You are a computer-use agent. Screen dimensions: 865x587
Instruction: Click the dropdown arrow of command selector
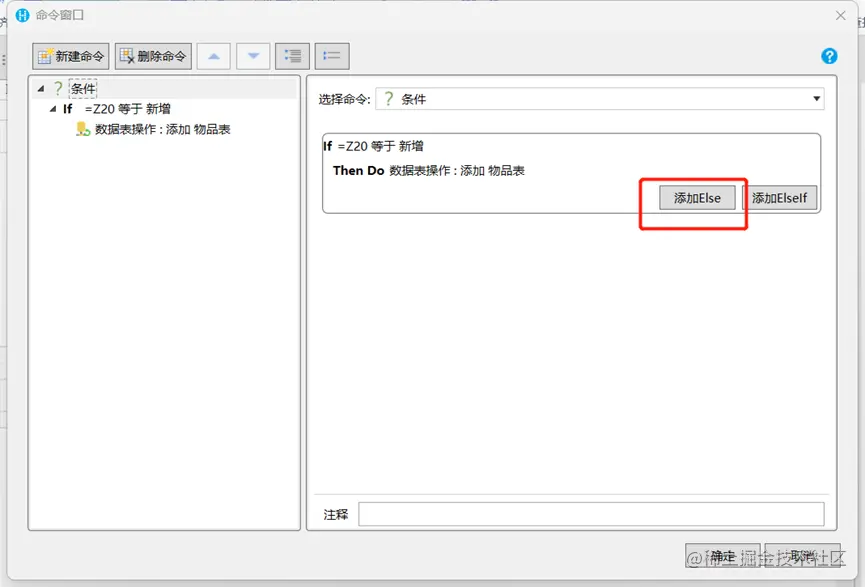[816, 99]
